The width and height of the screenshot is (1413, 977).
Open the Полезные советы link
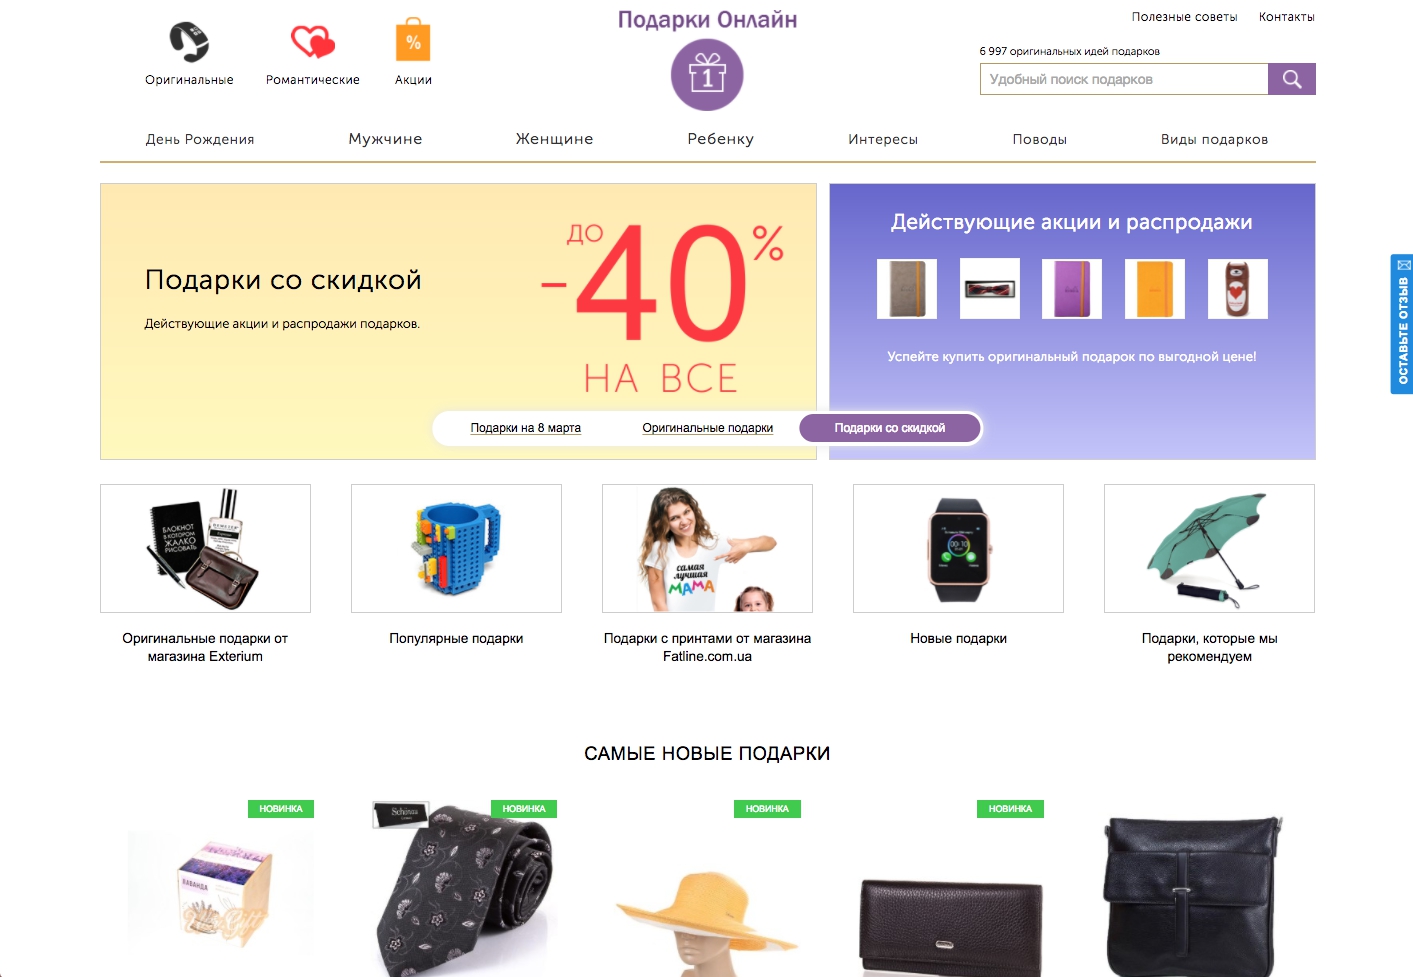1185,17
